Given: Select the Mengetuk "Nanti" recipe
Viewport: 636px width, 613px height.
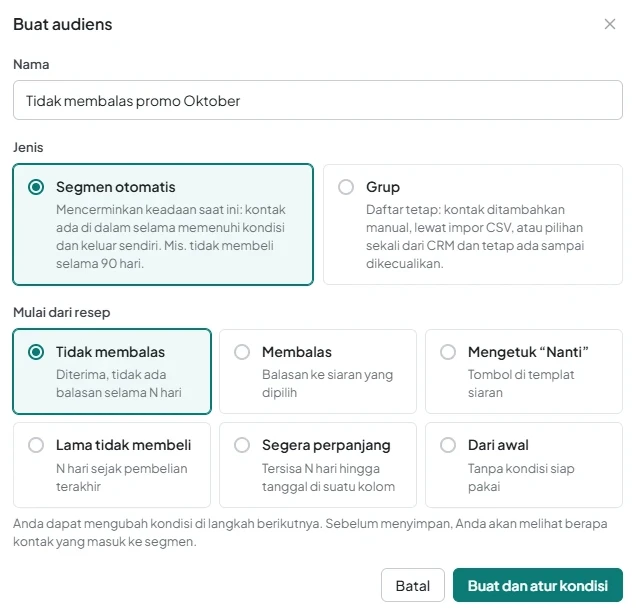Looking at the screenshot, I should (x=524, y=371).
